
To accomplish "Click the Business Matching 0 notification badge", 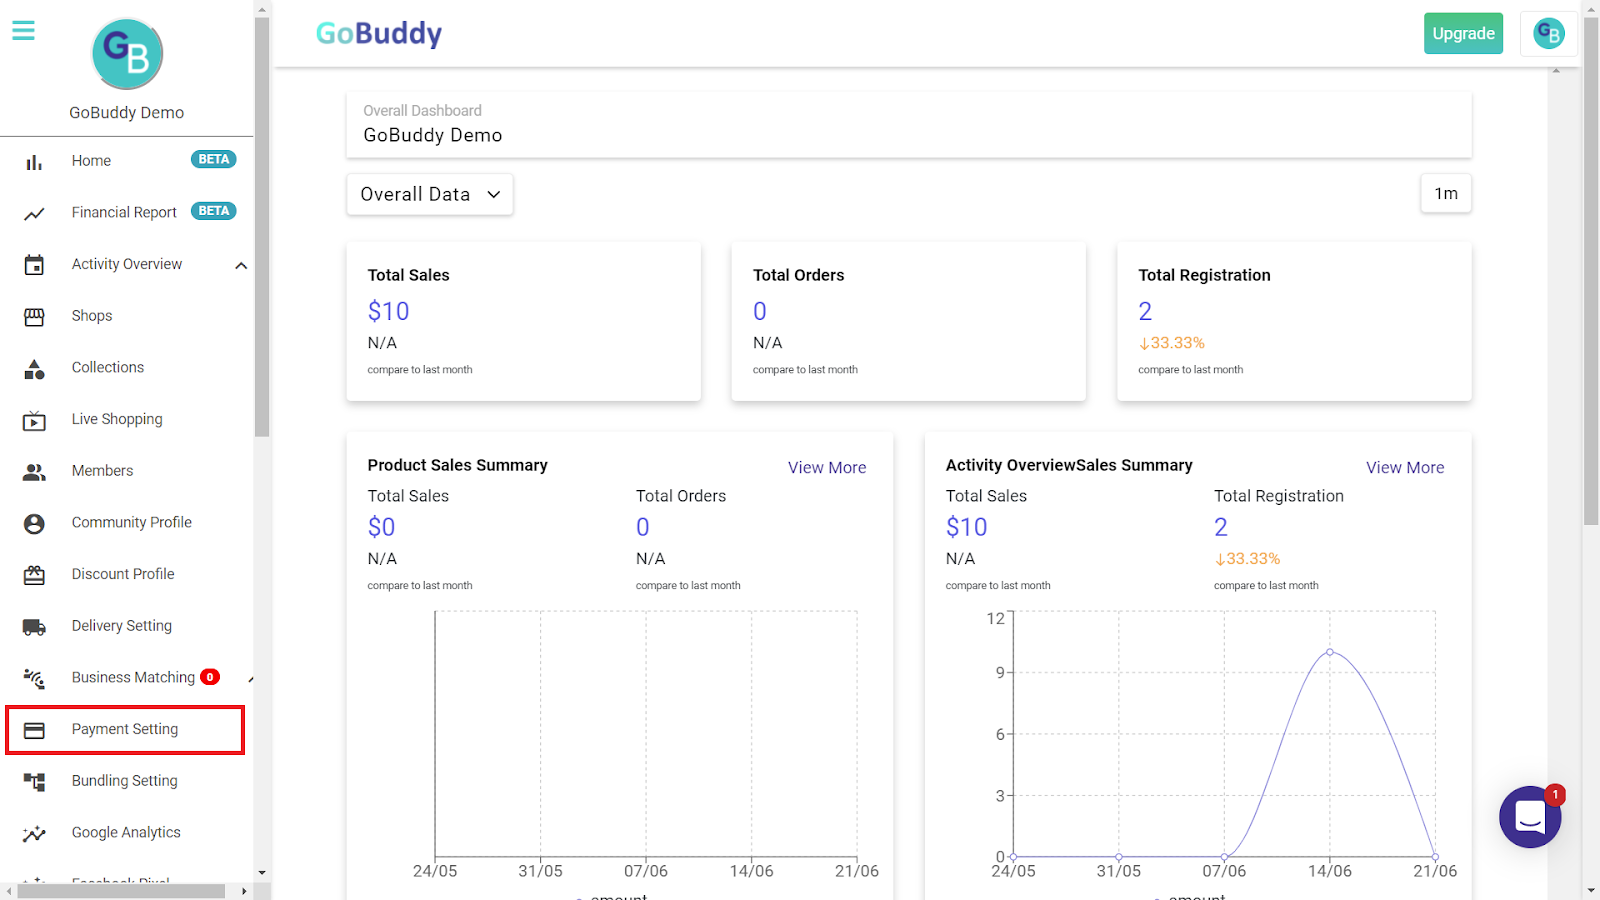I will tap(210, 677).
